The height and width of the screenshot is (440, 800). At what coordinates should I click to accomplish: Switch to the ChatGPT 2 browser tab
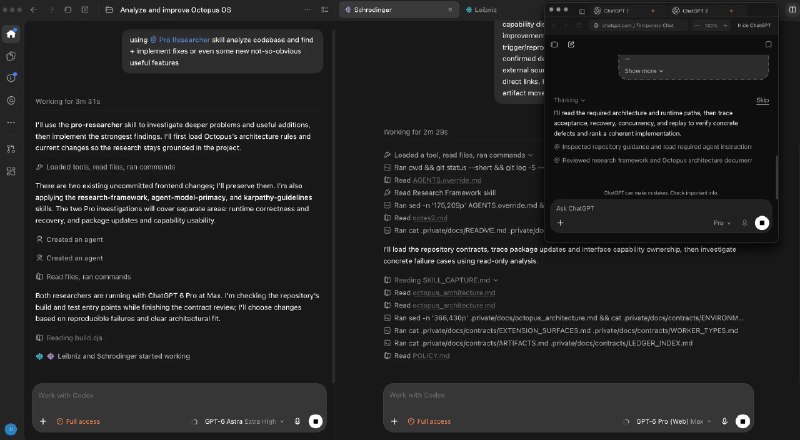point(695,11)
